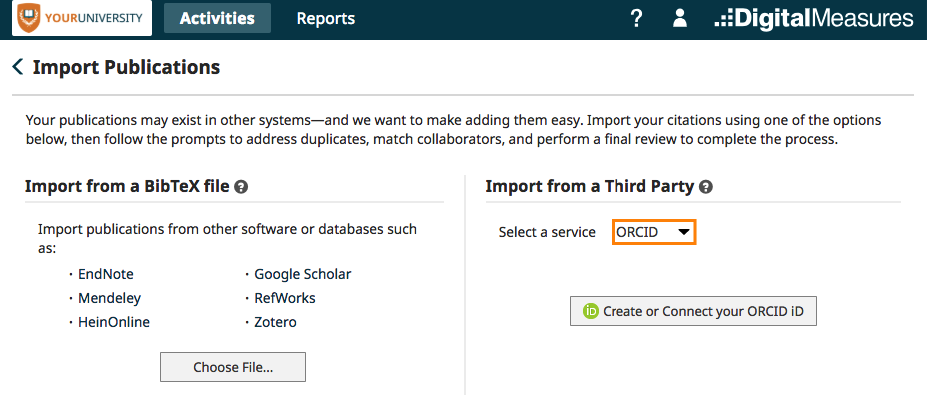Open the user profile icon
The width and height of the screenshot is (927, 395).
tap(680, 18)
